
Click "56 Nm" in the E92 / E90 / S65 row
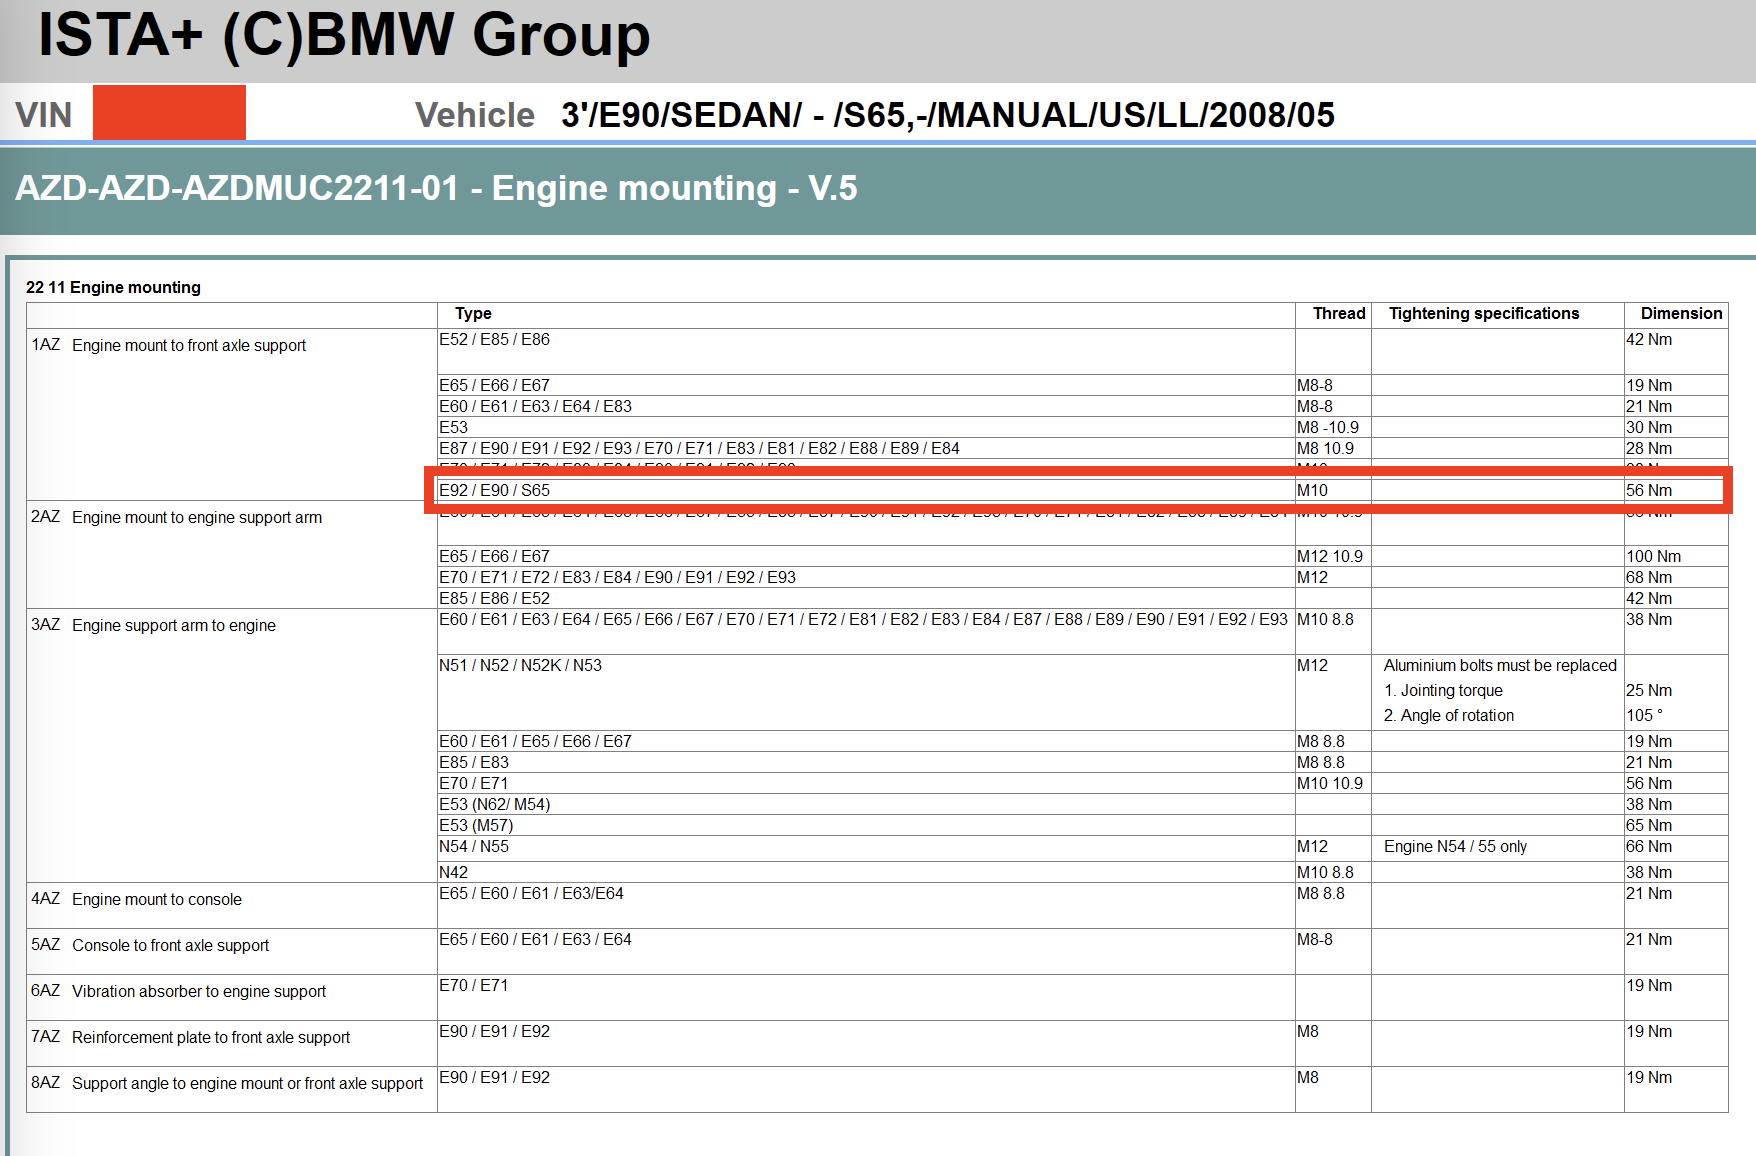pos(1649,490)
